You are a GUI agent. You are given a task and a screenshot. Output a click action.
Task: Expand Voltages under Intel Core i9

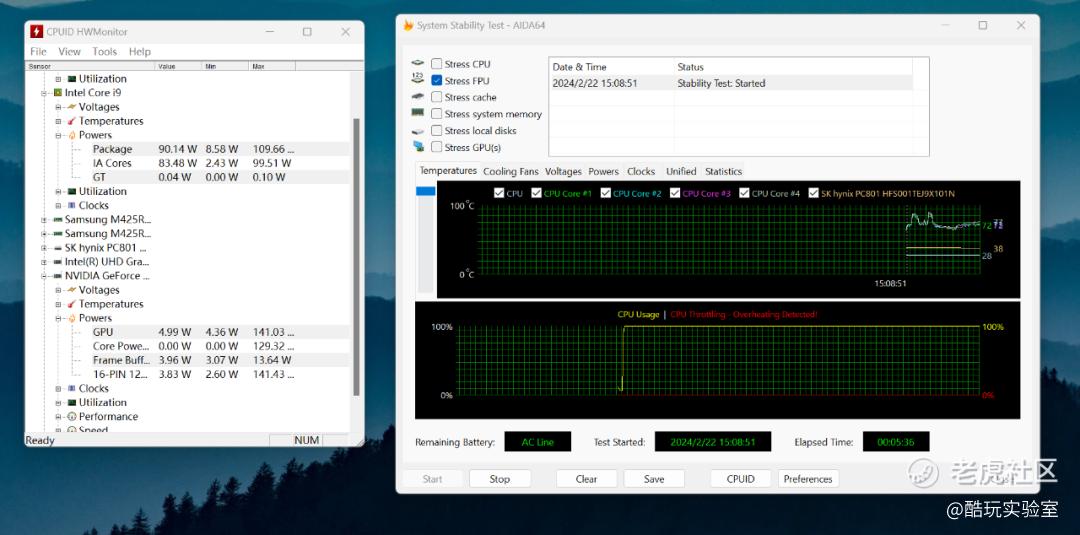pyautogui.click(x=59, y=107)
